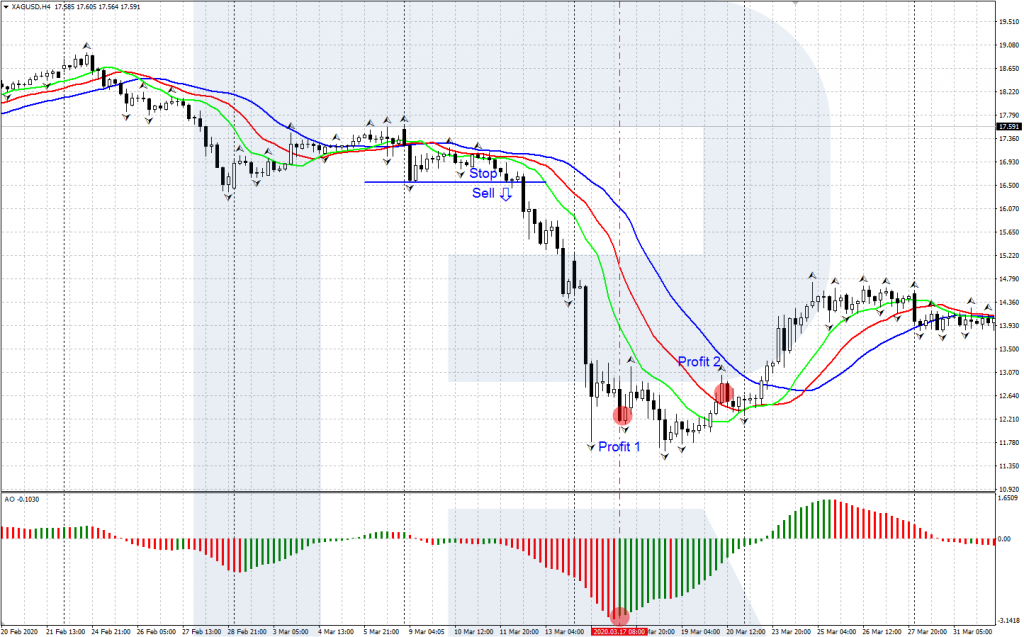Click the red circle marker below Profit 2

[724, 394]
